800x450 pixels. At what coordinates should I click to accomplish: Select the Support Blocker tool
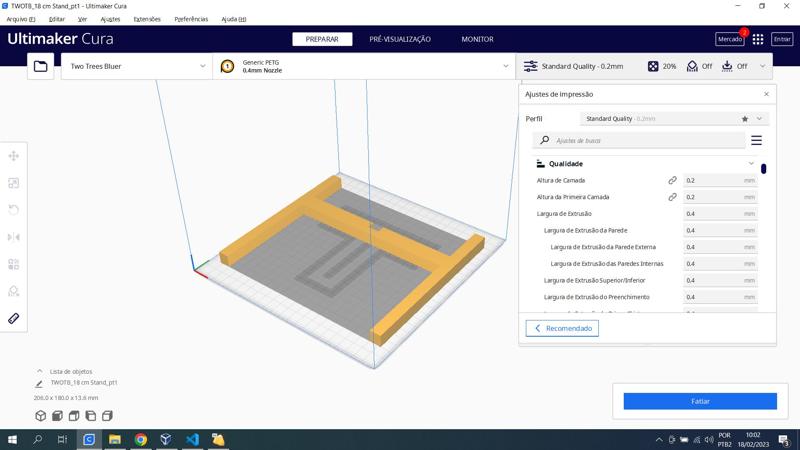click(14, 291)
